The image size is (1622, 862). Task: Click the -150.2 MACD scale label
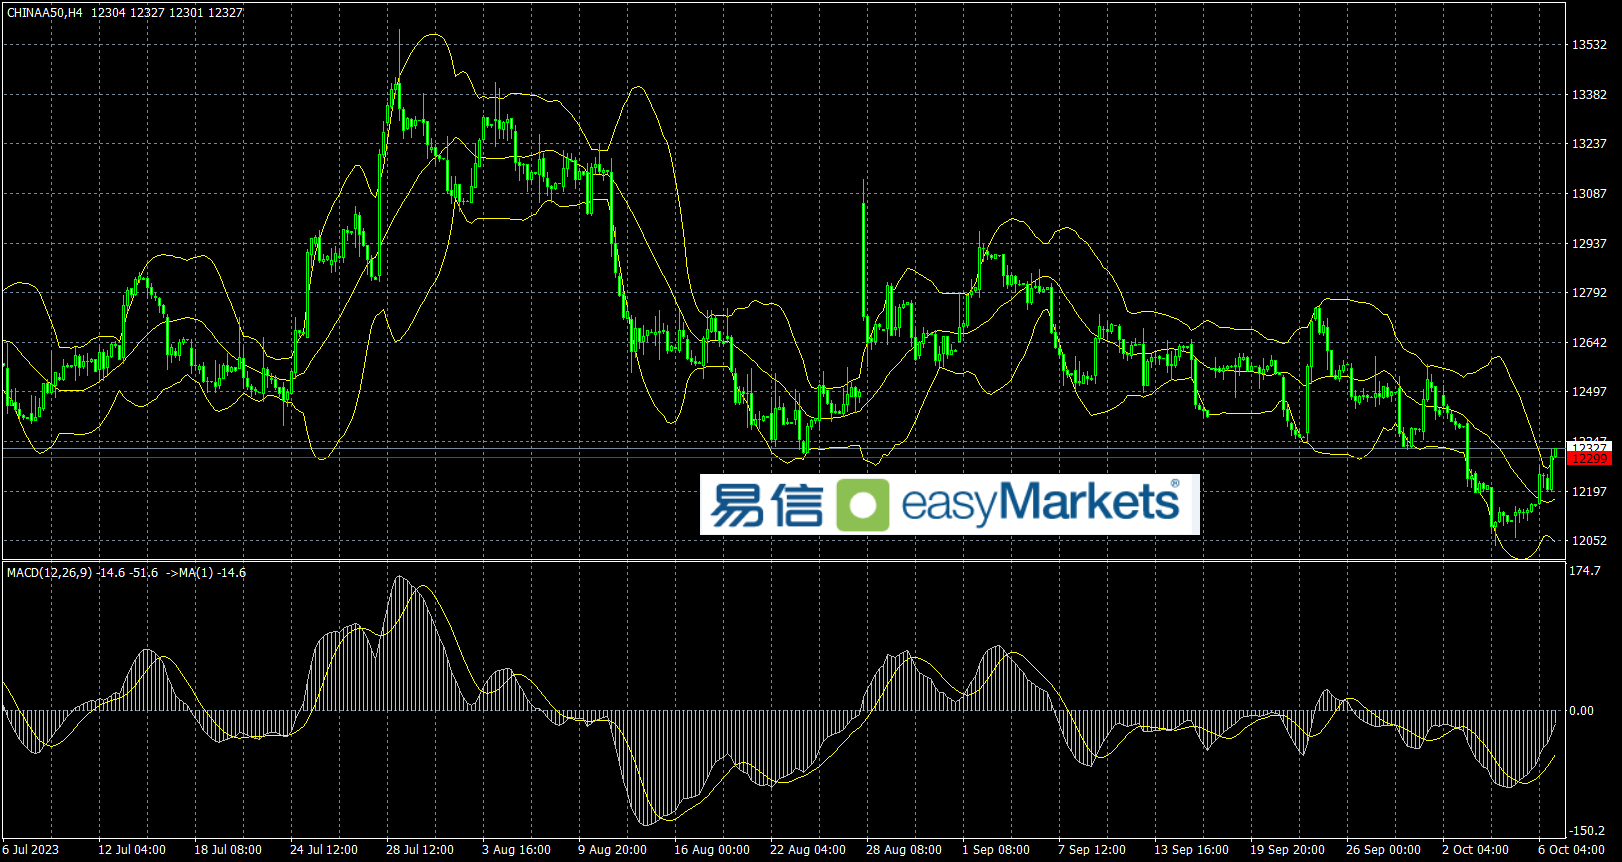pyautogui.click(x=1586, y=831)
